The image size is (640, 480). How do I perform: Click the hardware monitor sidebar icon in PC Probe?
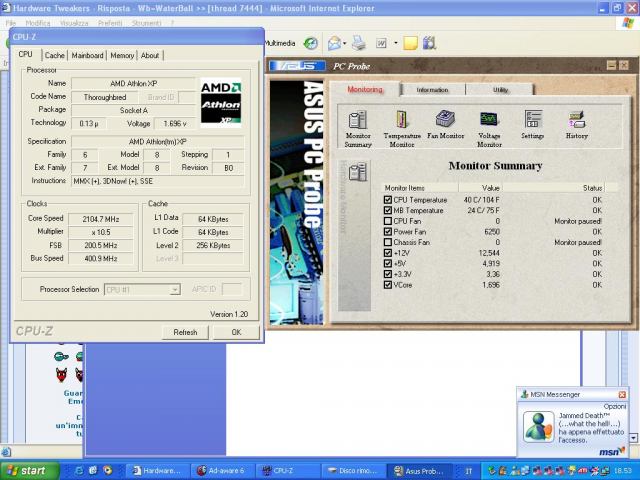(358, 171)
